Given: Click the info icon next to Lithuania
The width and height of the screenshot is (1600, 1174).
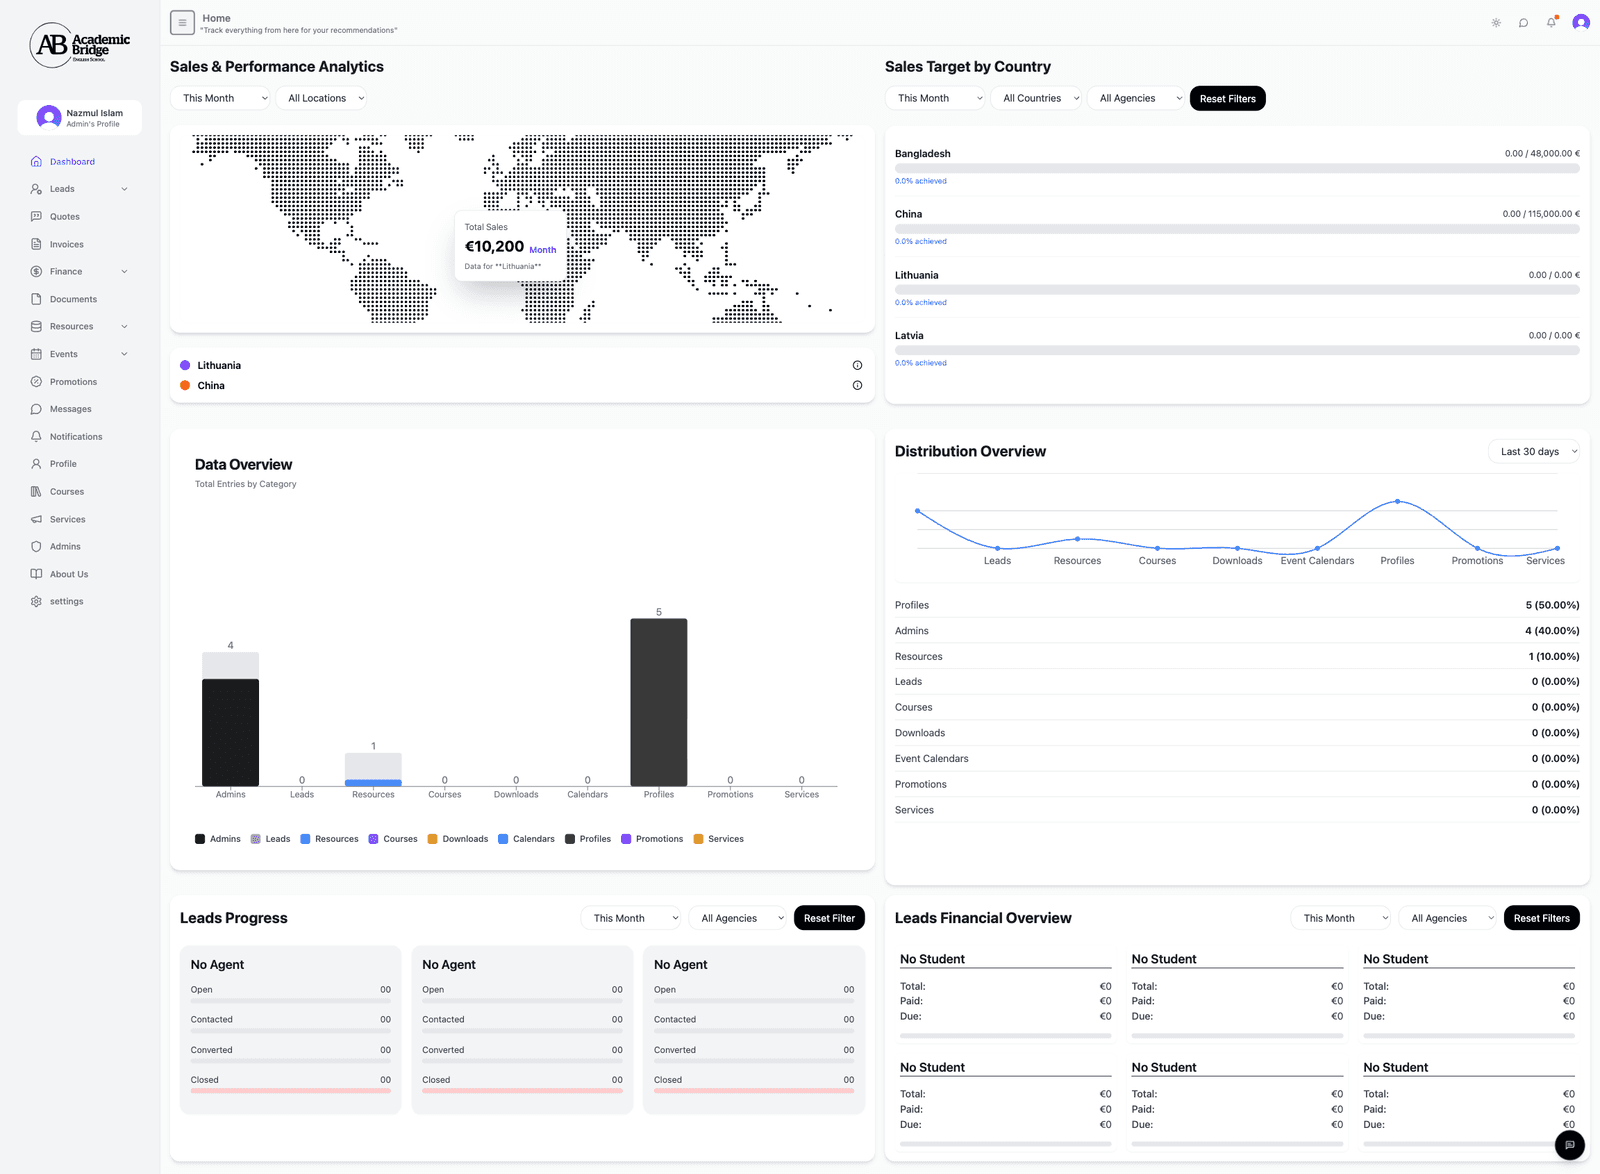Looking at the screenshot, I should tap(857, 365).
